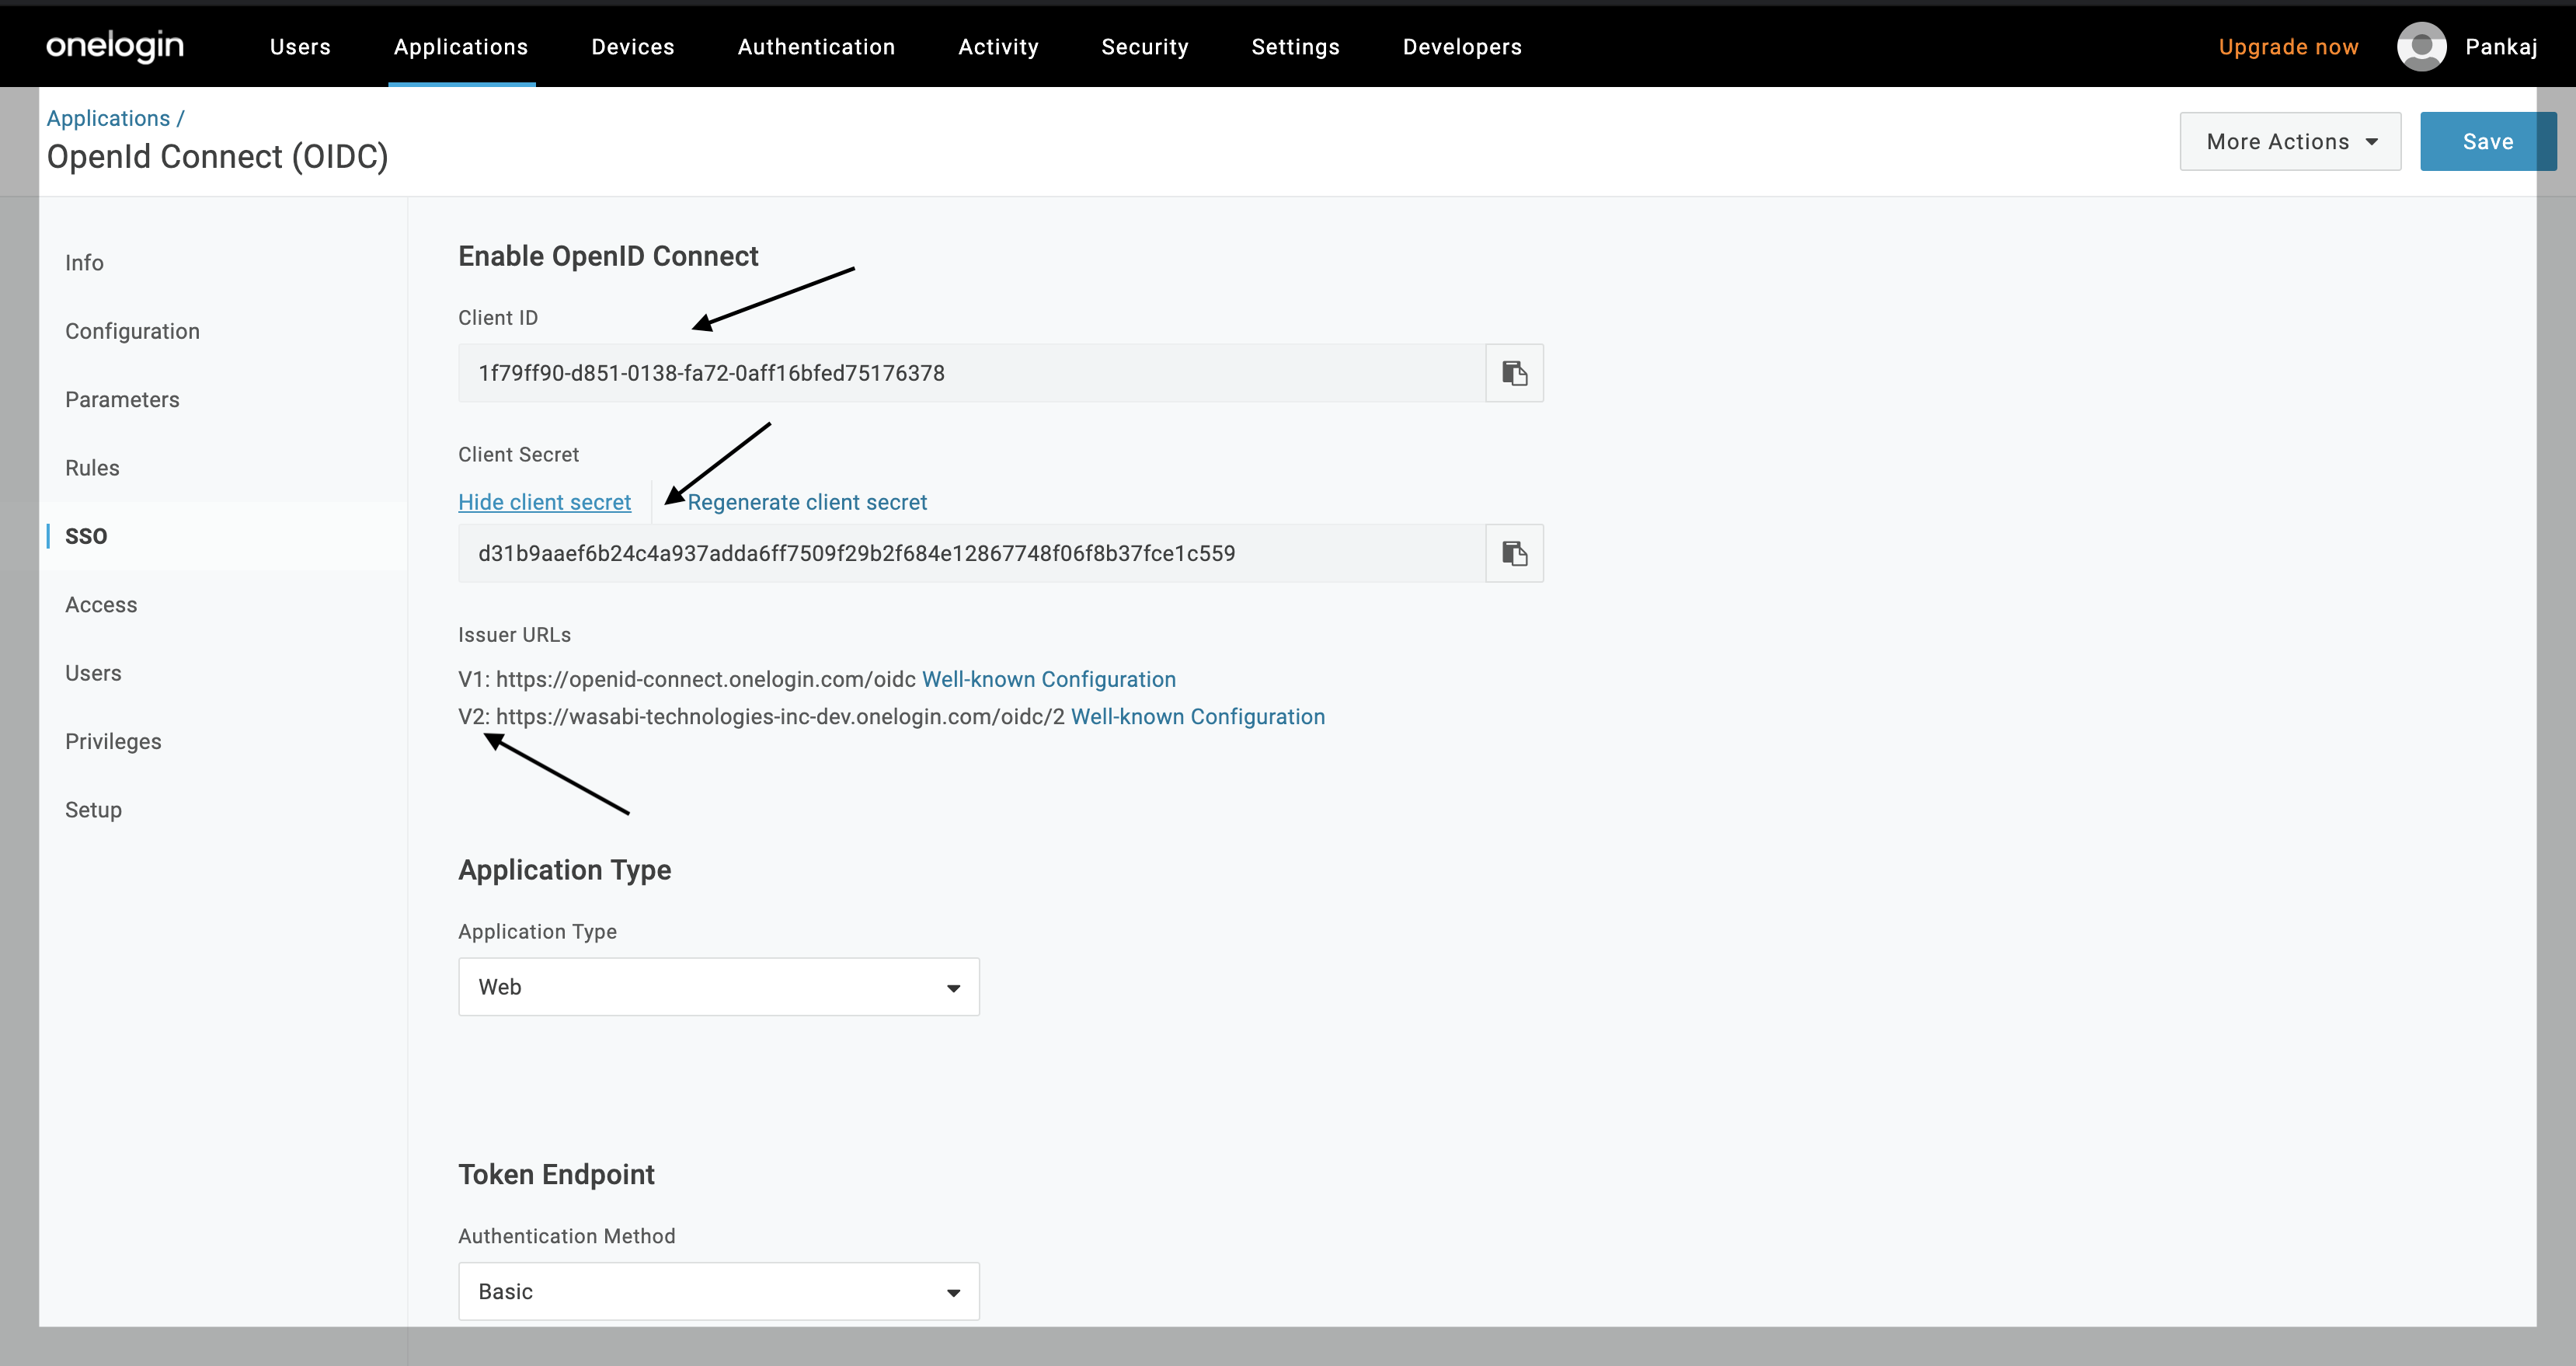
Task: Copy the Client Secret to clipboard
Action: (1514, 553)
